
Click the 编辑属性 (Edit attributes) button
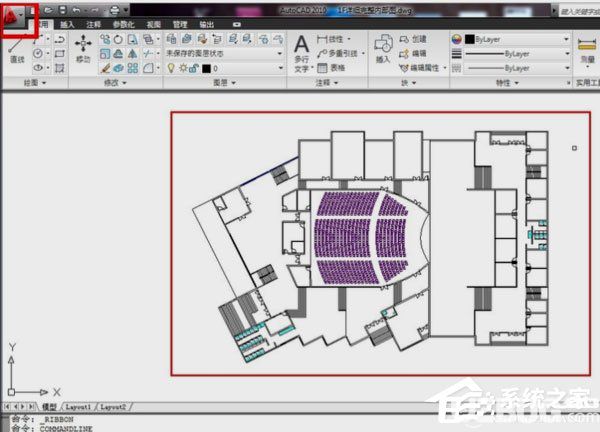(420, 68)
